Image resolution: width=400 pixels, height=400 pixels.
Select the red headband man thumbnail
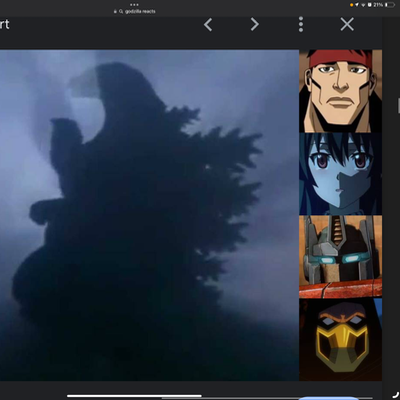click(x=340, y=91)
